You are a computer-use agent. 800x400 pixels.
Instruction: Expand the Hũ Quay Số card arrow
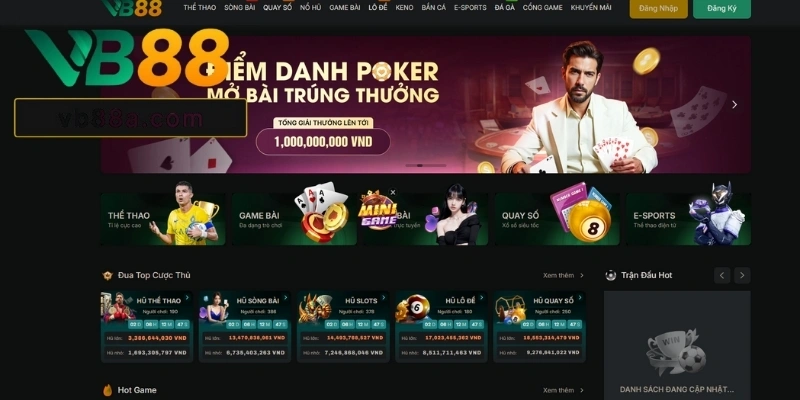point(580,297)
